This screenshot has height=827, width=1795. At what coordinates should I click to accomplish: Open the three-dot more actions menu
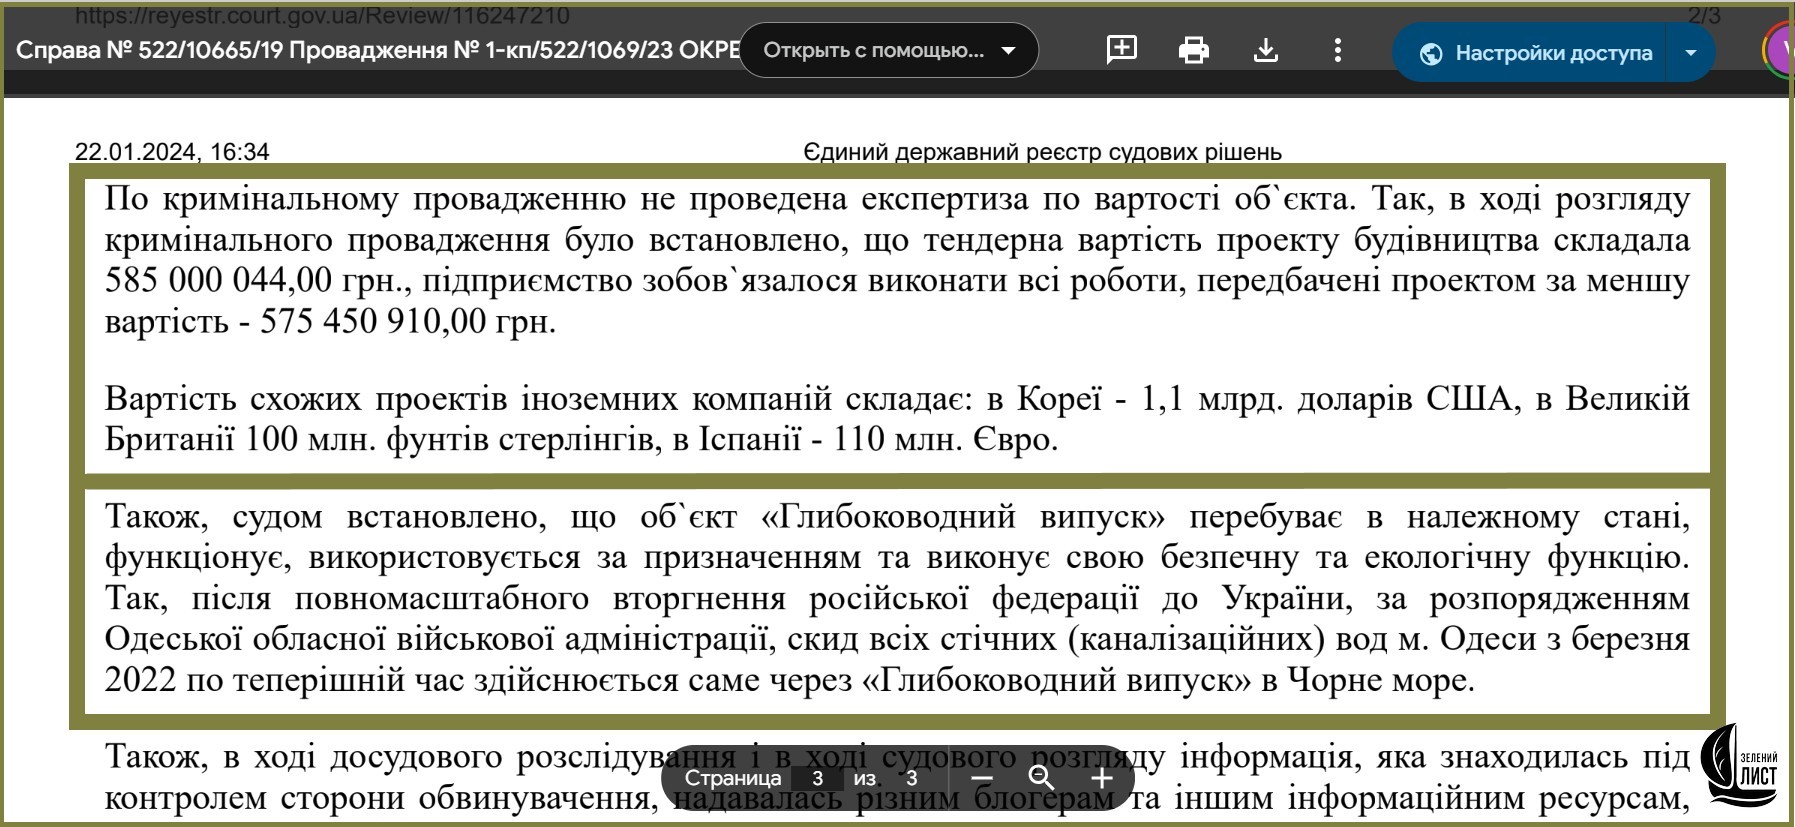pyautogui.click(x=1337, y=50)
